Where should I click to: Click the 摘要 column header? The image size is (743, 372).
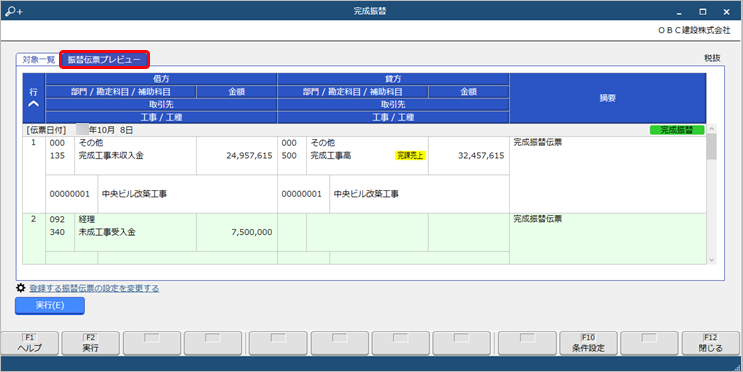(607, 98)
